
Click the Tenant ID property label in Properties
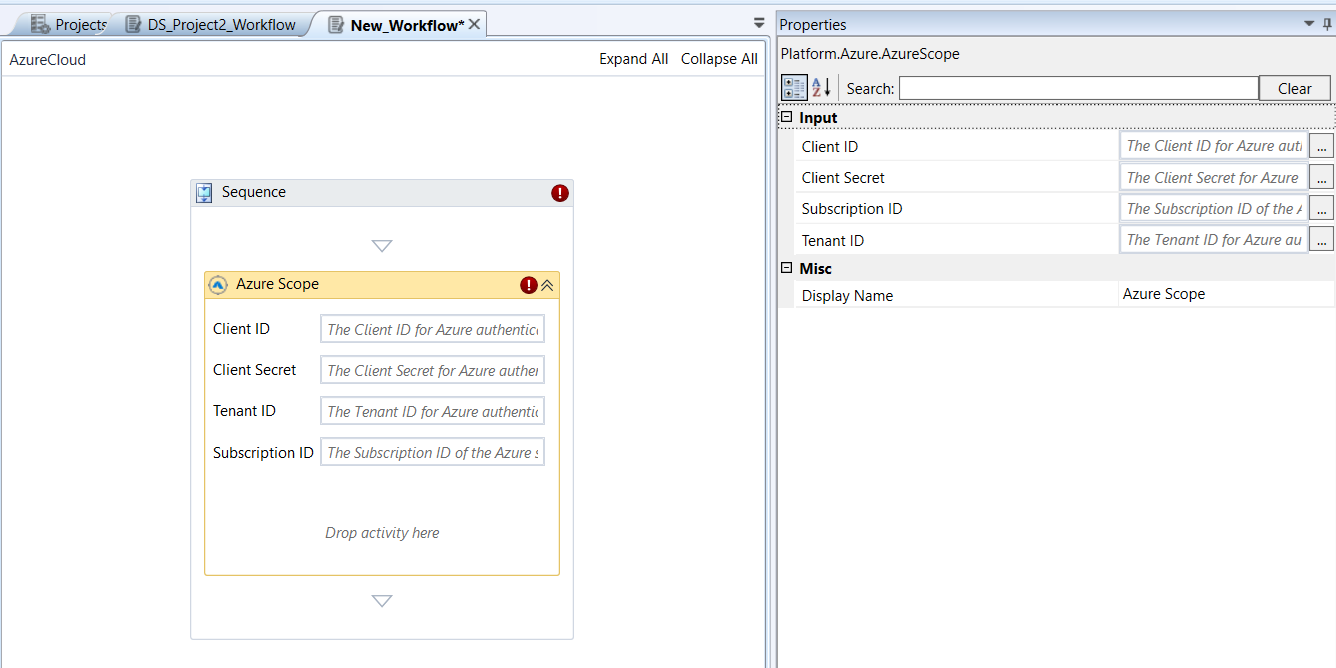coord(833,240)
